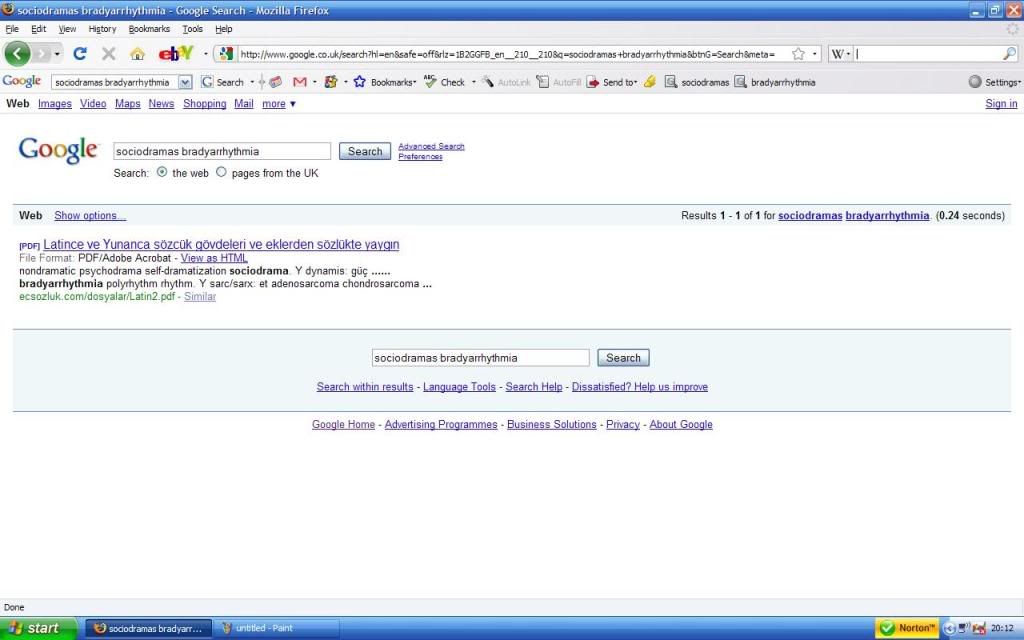The image size is (1024, 640).
Task: Select the 'the web' search option
Action: (162, 172)
